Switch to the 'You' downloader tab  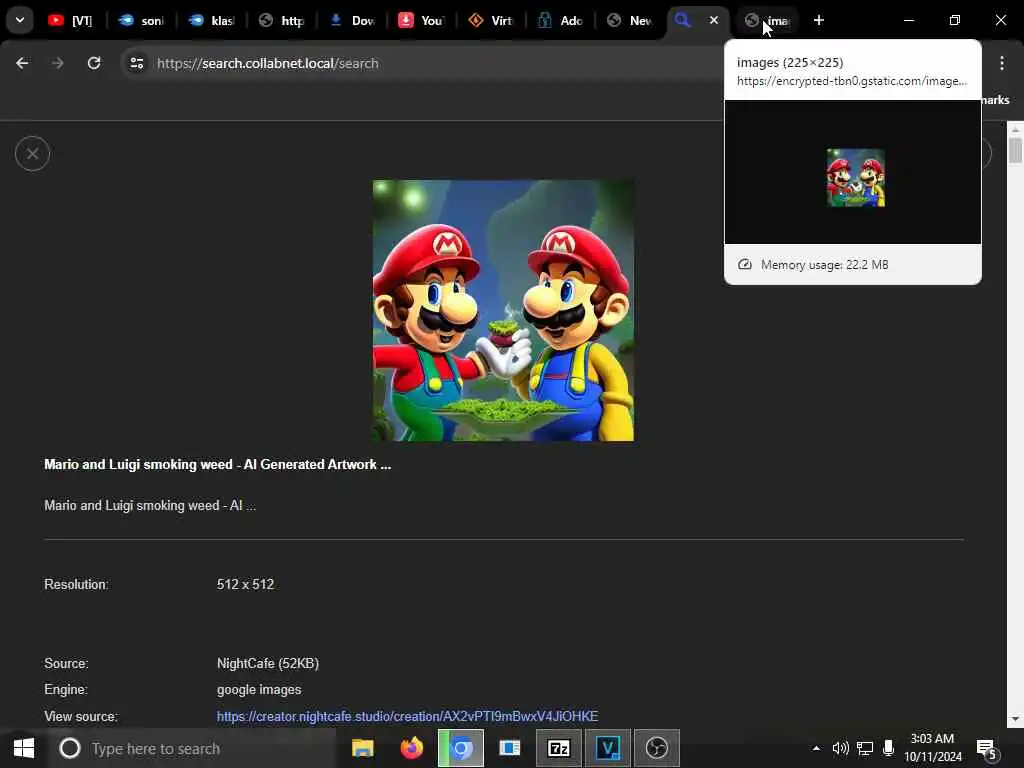(x=421, y=20)
